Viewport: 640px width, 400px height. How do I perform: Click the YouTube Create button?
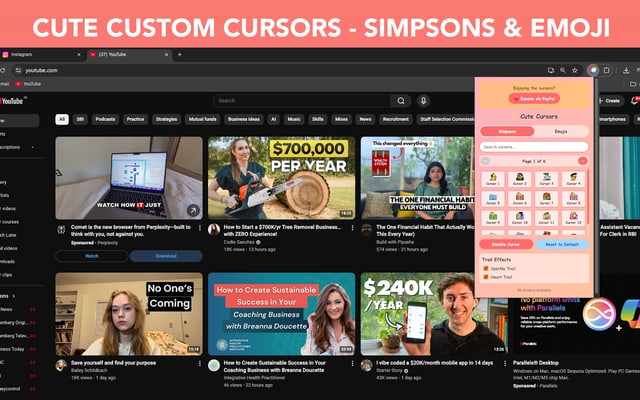click(x=609, y=100)
